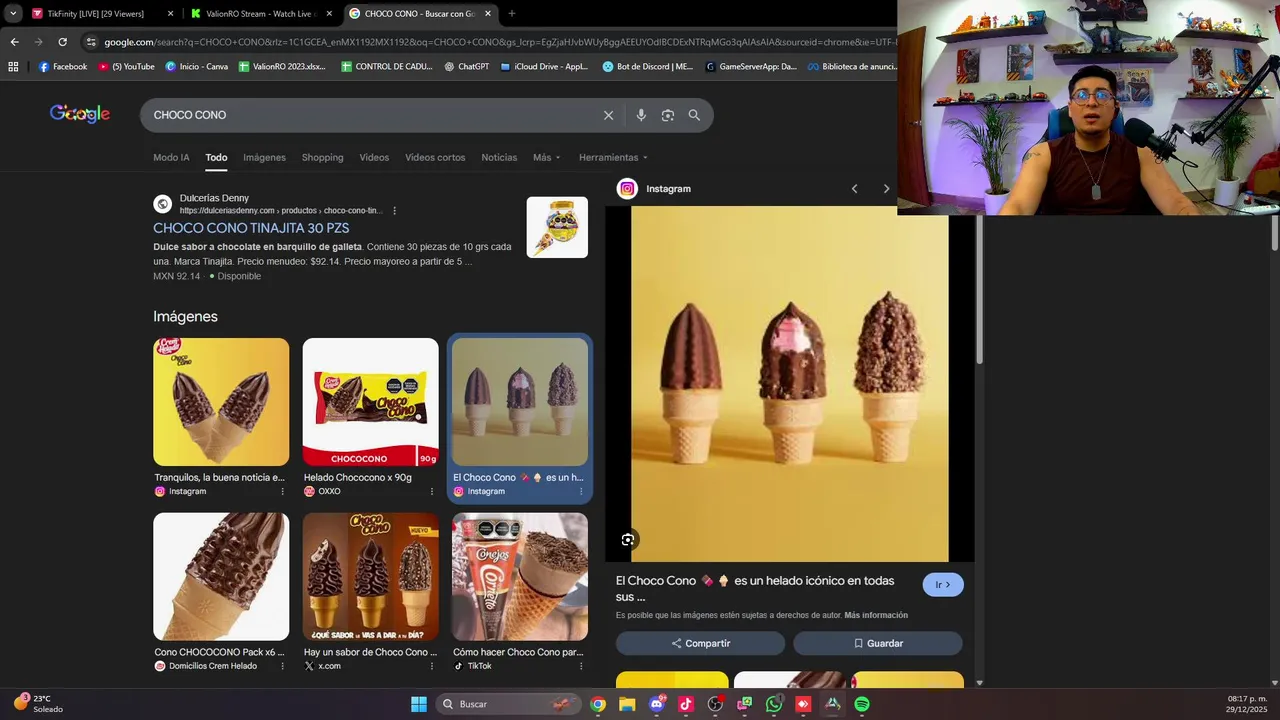Click the Guardar save button
The width and height of the screenshot is (1280, 720).
pos(878,643)
